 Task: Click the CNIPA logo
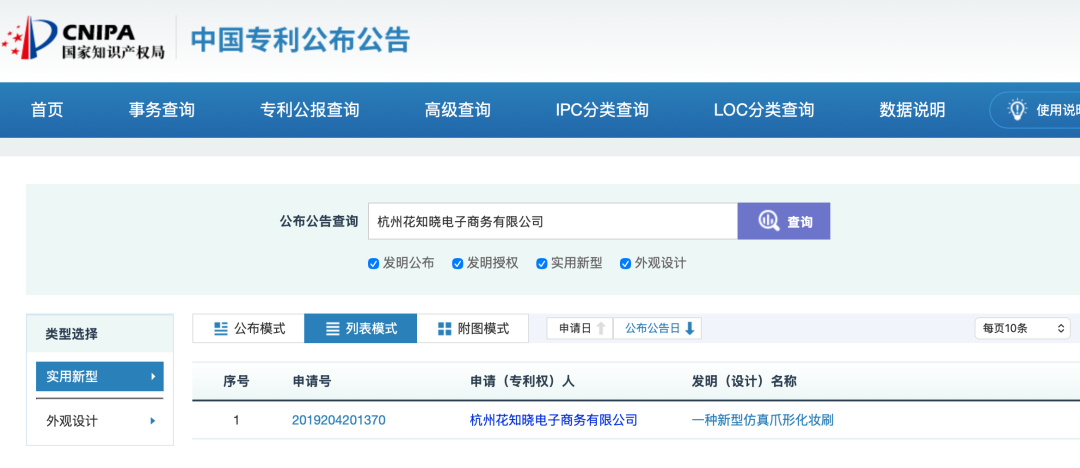click(x=83, y=37)
